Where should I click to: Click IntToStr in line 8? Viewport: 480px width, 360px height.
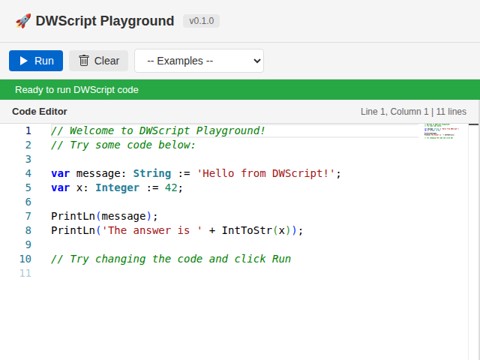[x=247, y=230]
